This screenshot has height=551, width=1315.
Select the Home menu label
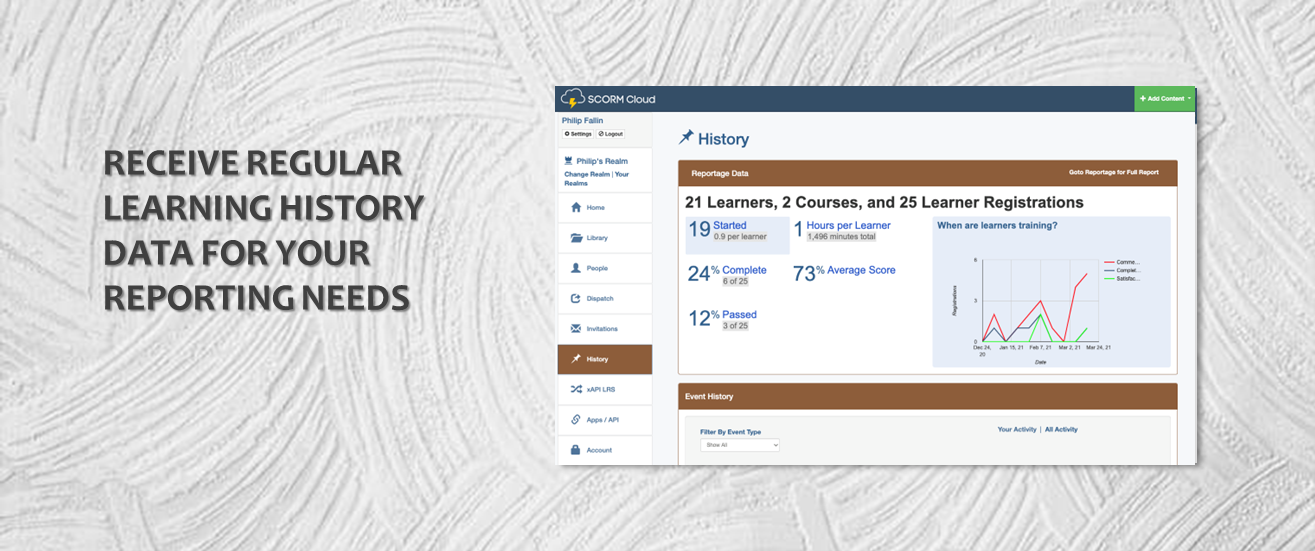(x=596, y=208)
